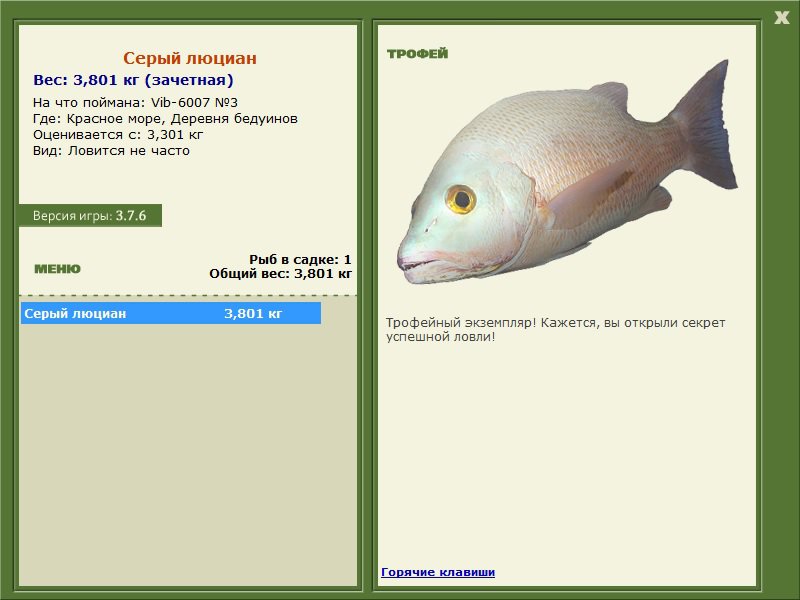Click the Оценивается с: 3,301 кг line

point(118,135)
